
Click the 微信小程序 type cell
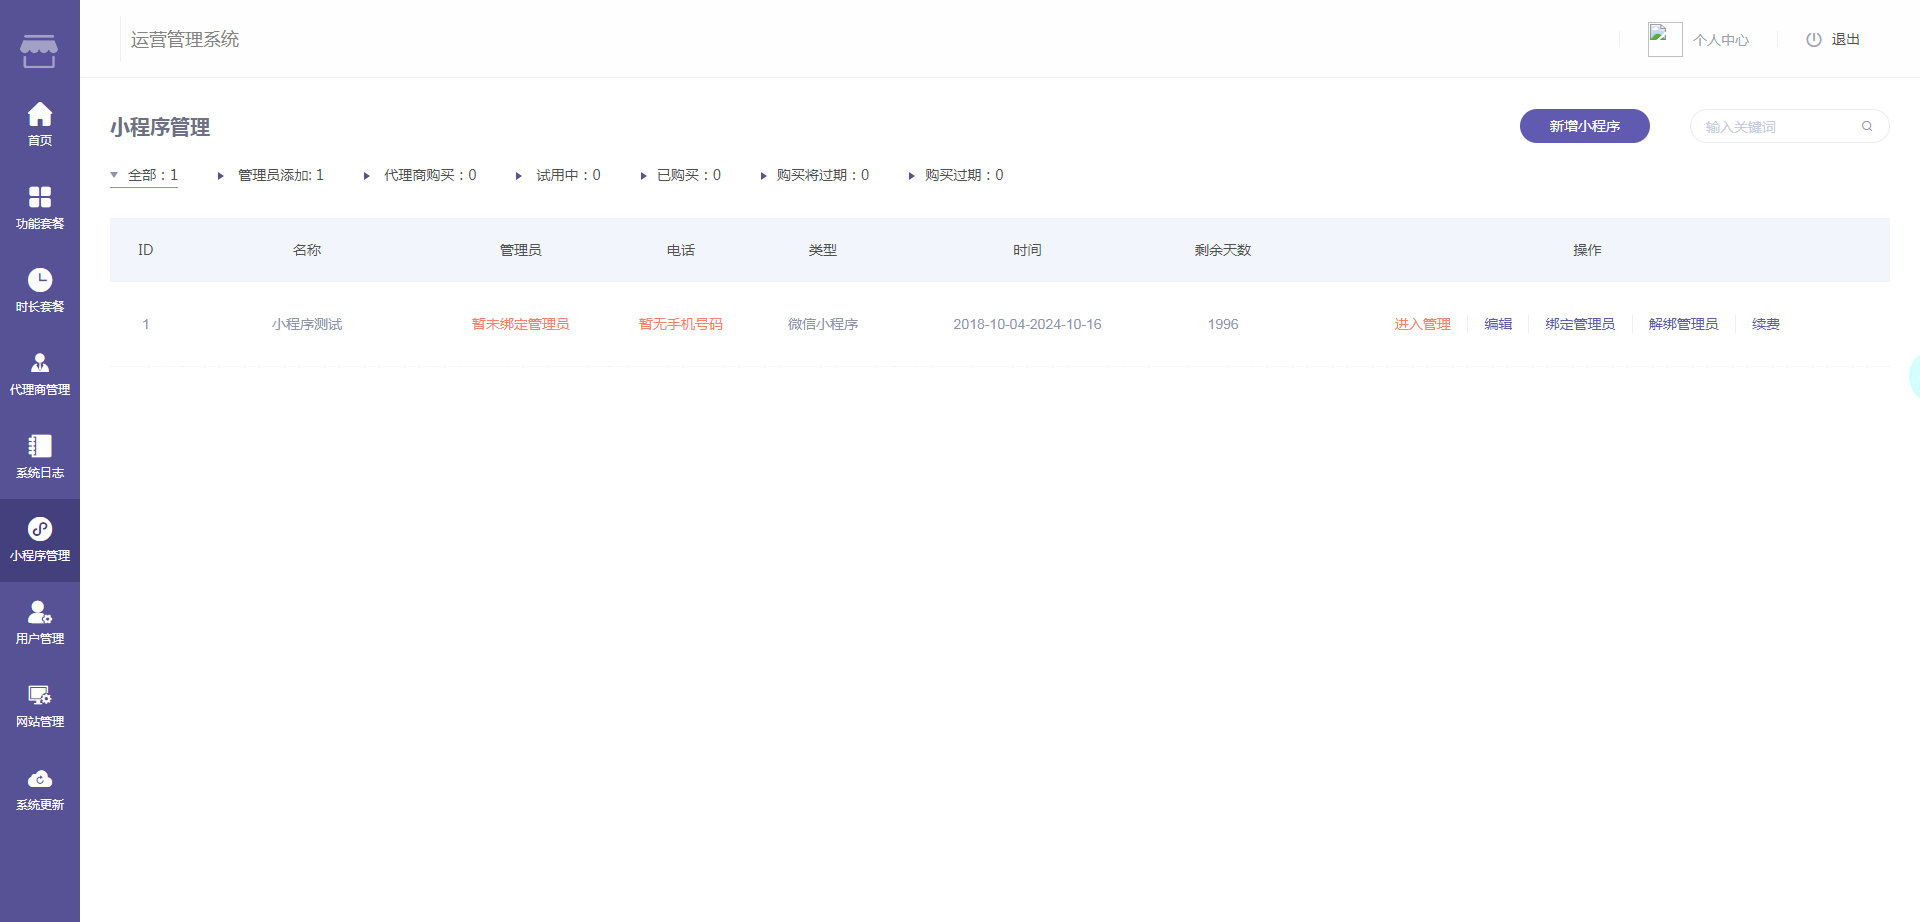823,324
